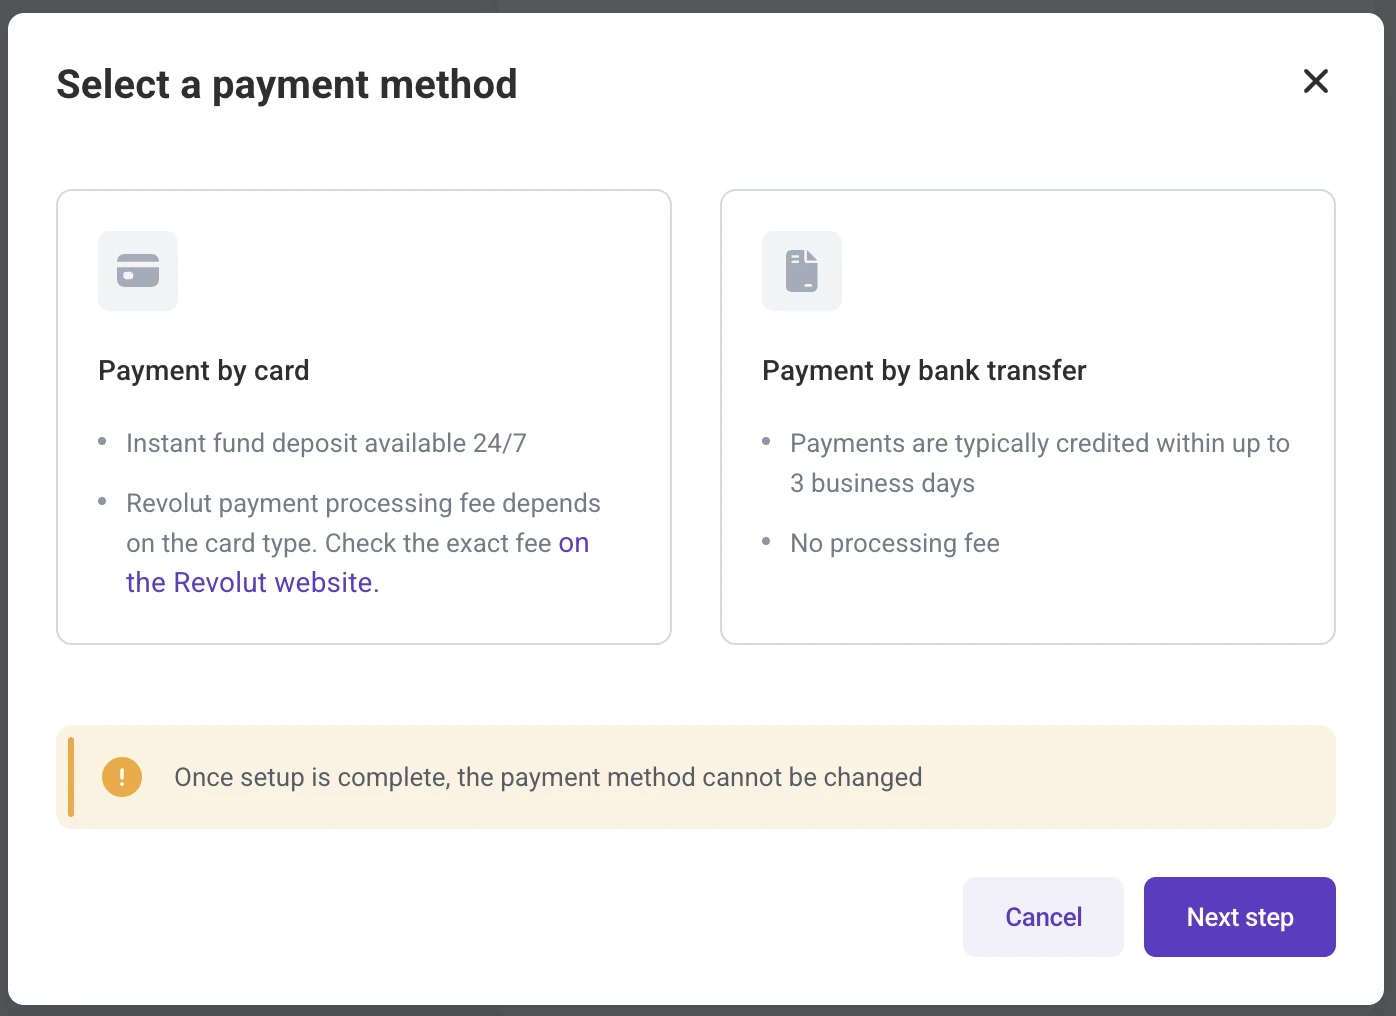Click the orange bar on warning banner
The width and height of the screenshot is (1396, 1016).
[71, 777]
